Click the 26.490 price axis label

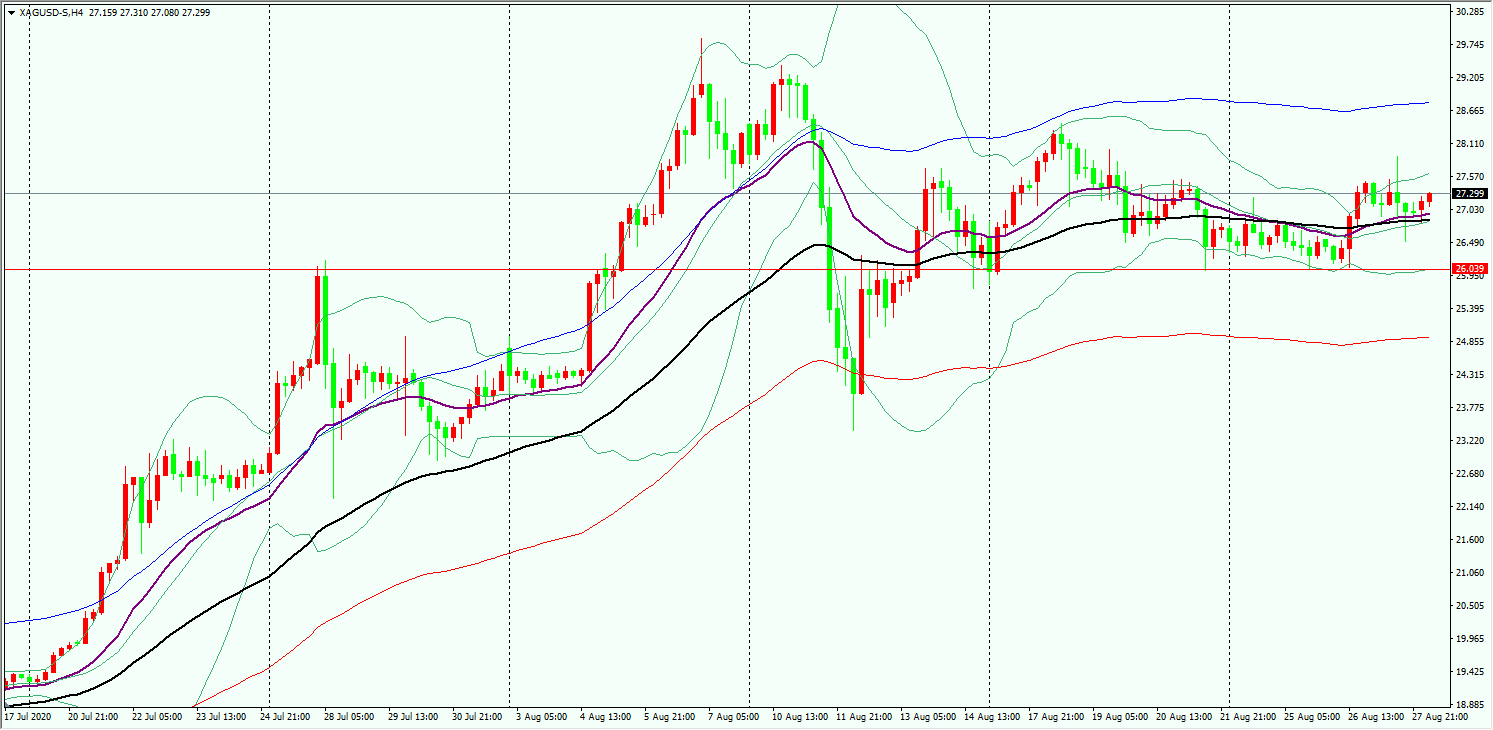1469,243
